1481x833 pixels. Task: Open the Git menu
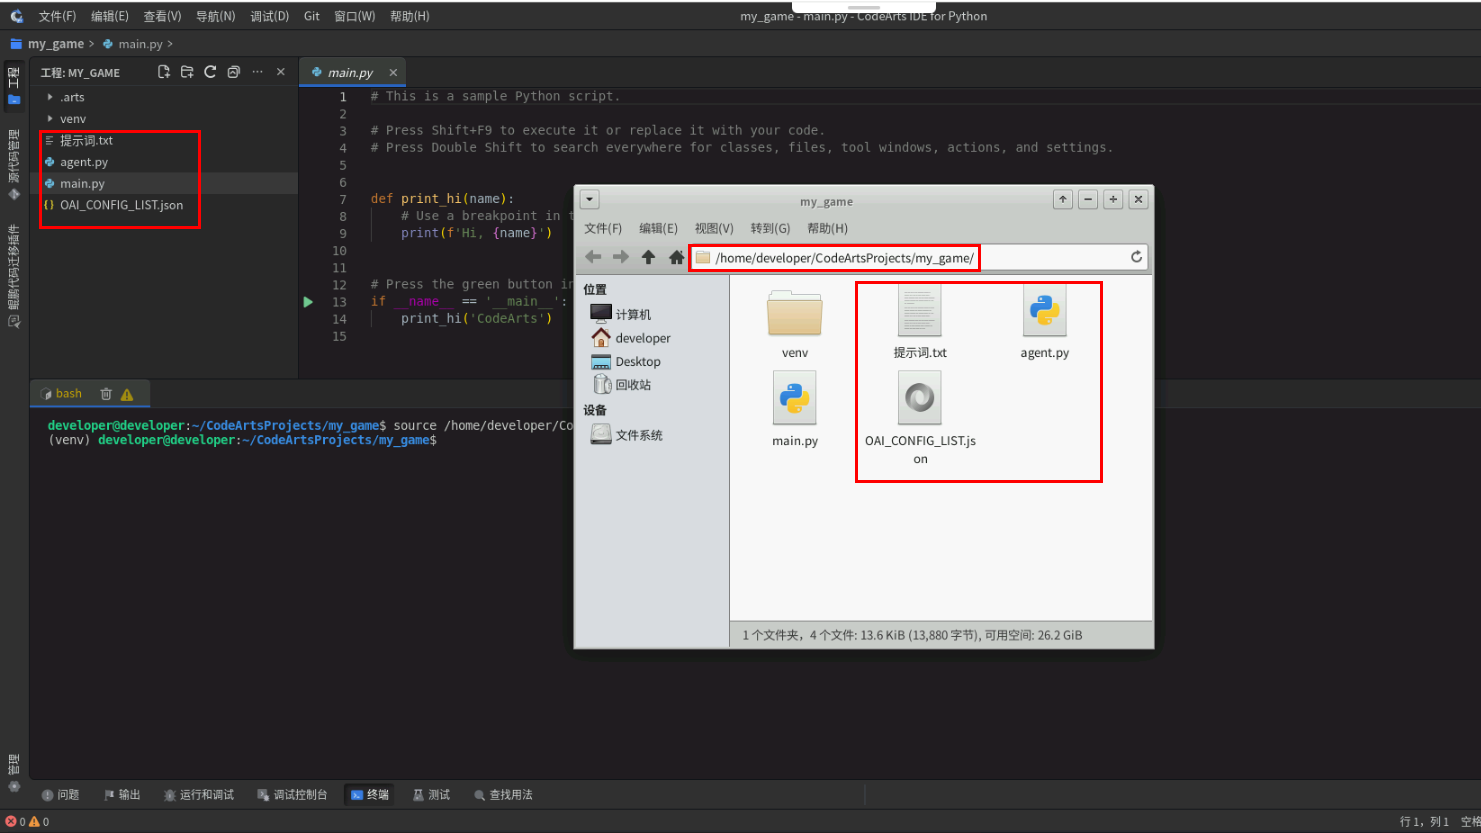312,16
